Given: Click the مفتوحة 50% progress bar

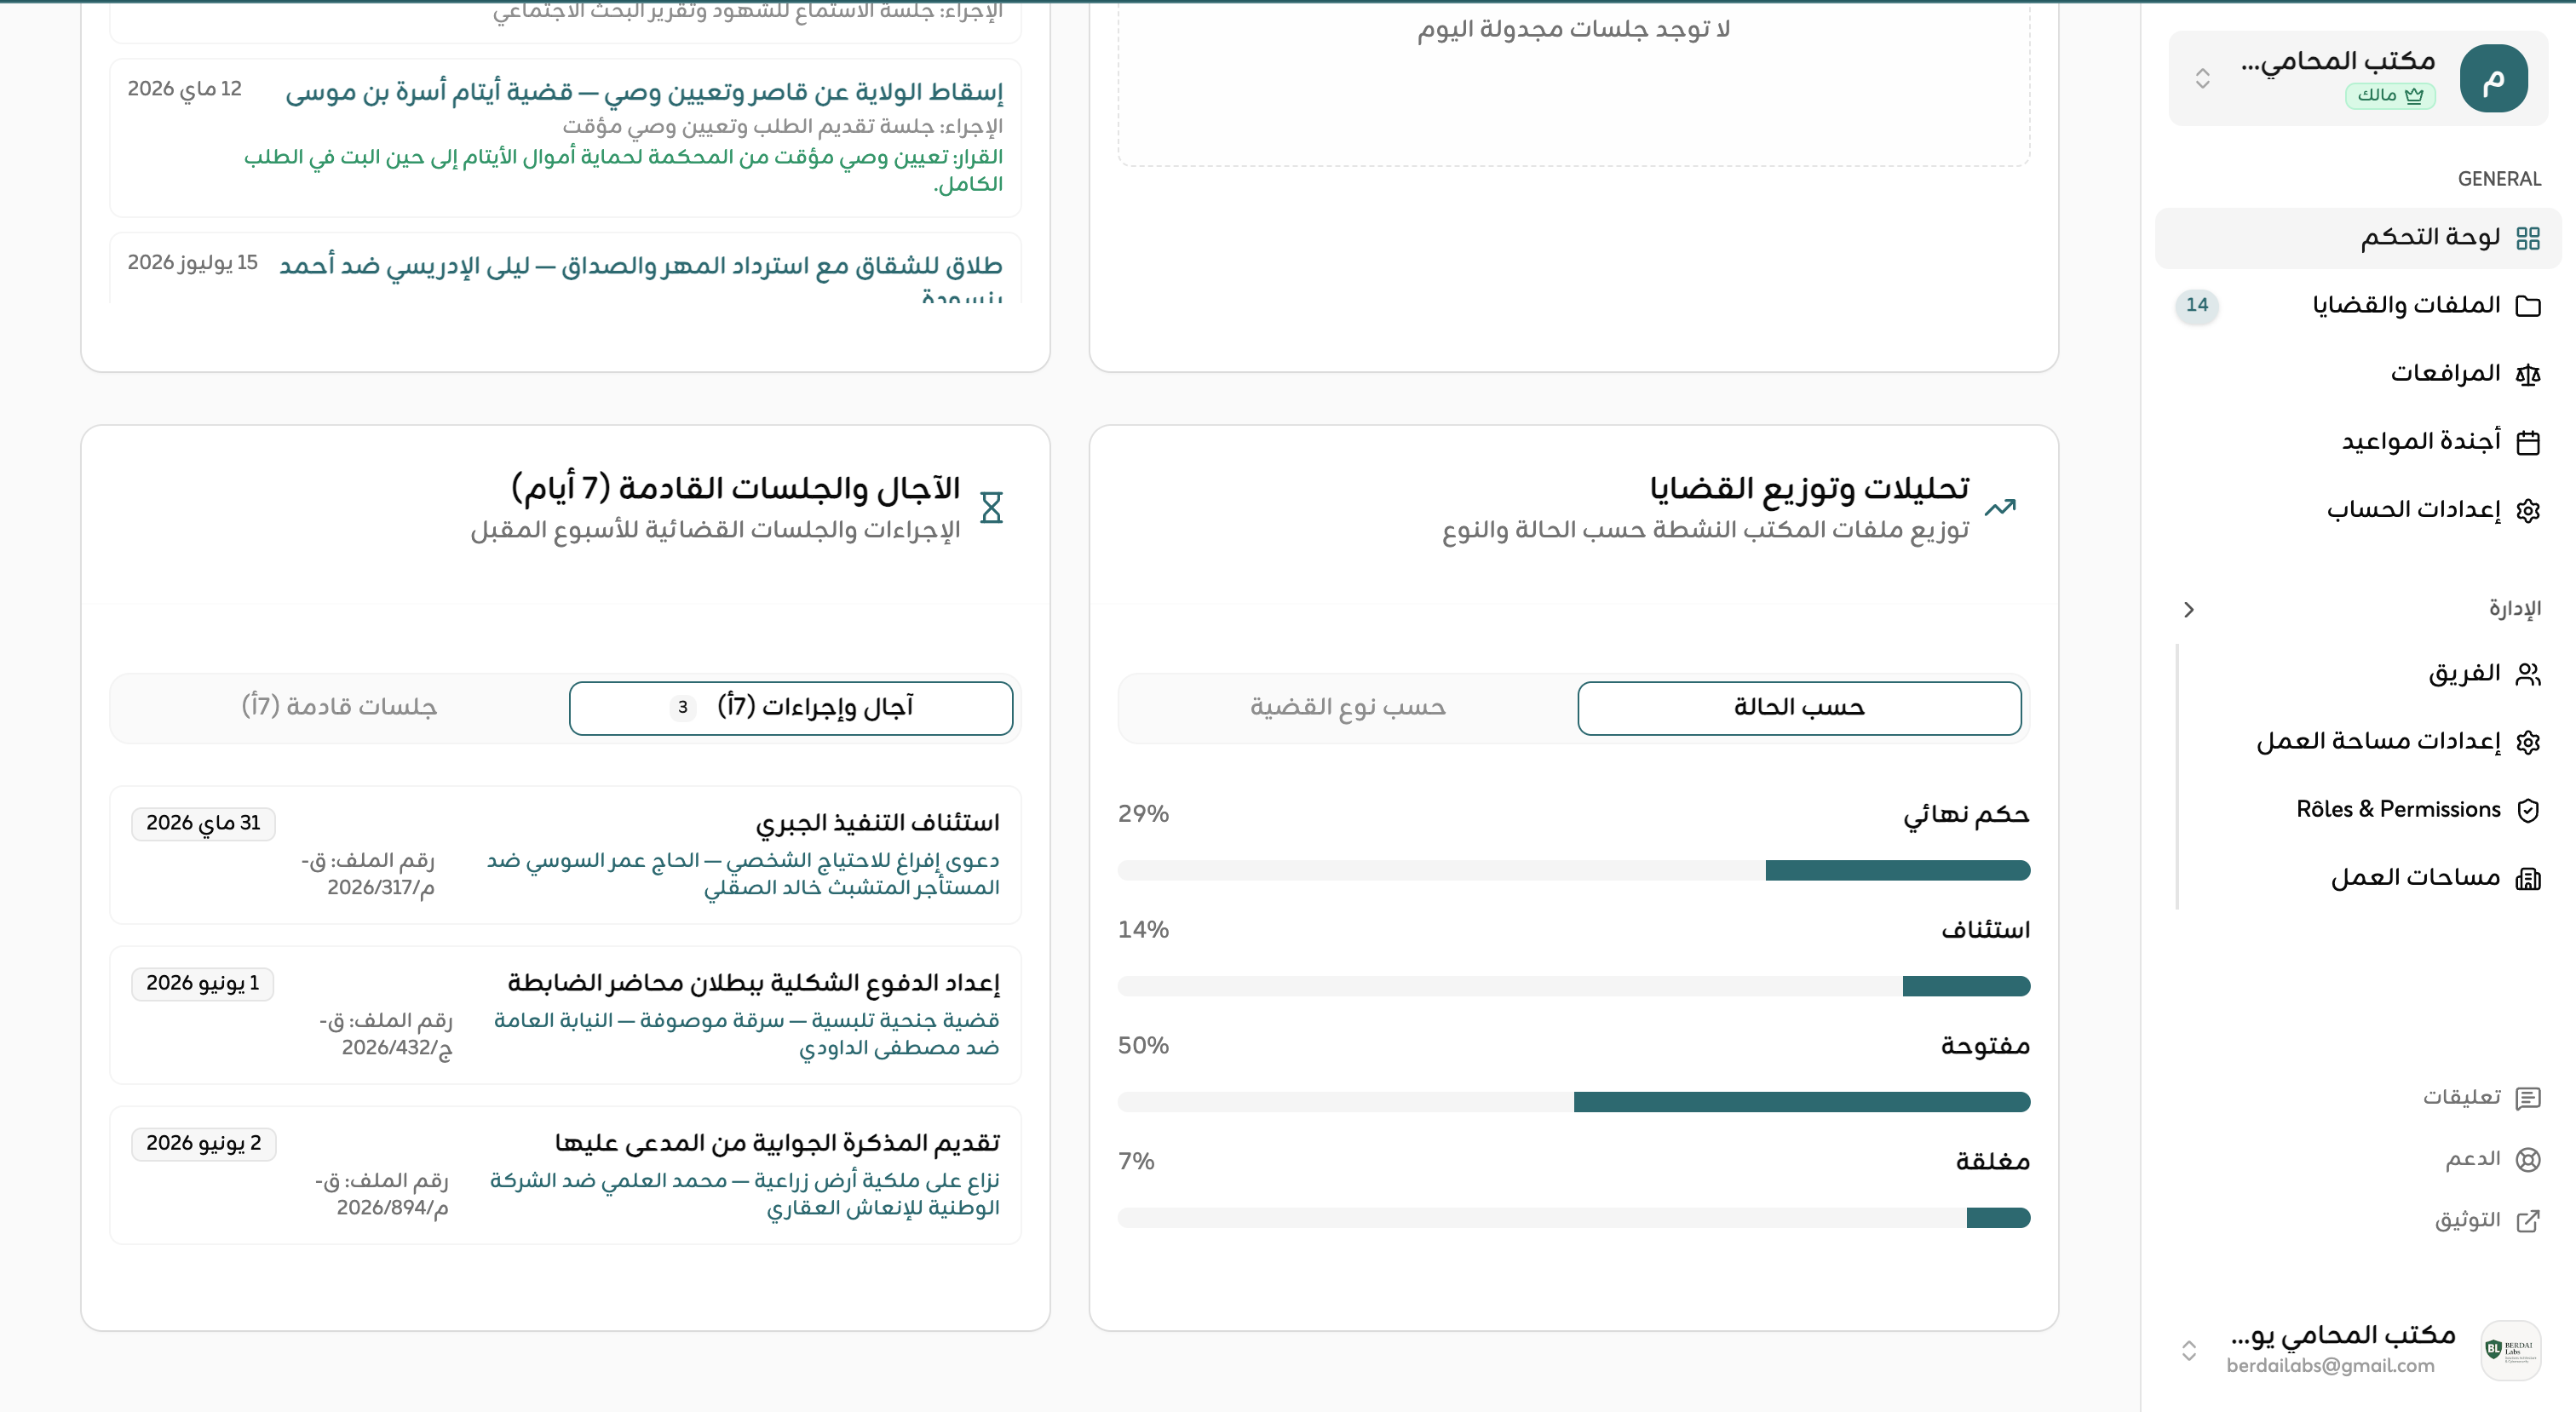Looking at the screenshot, I should (1574, 1102).
